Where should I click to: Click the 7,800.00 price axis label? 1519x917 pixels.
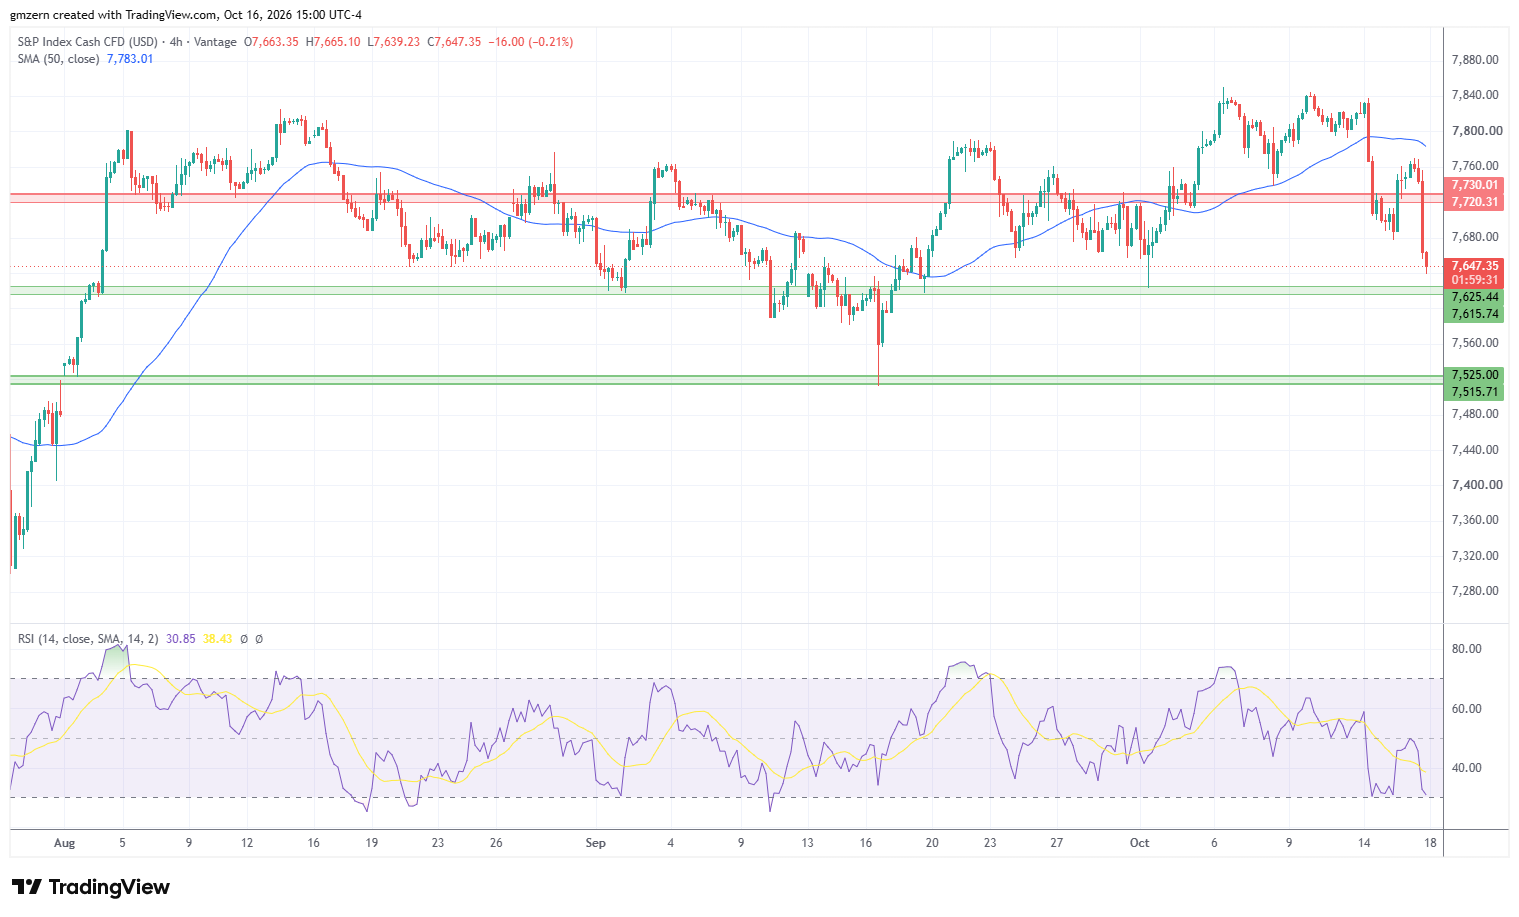1475,131
